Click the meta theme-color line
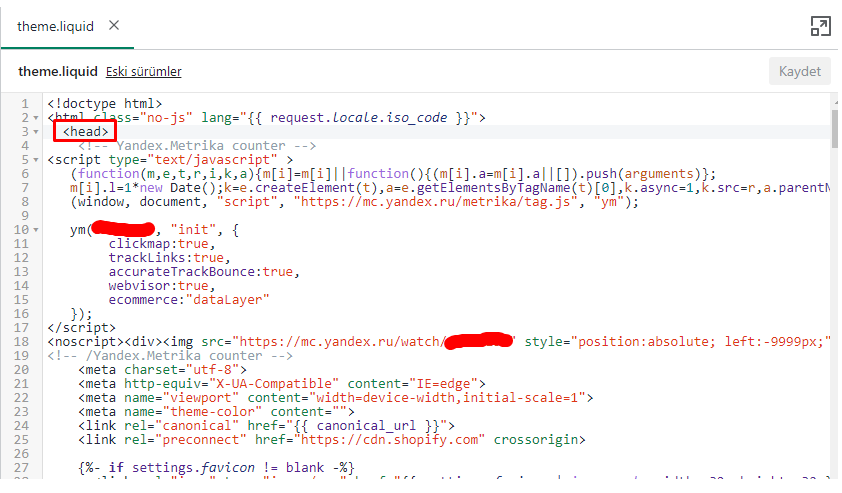This screenshot has height=493, width=842. point(216,411)
